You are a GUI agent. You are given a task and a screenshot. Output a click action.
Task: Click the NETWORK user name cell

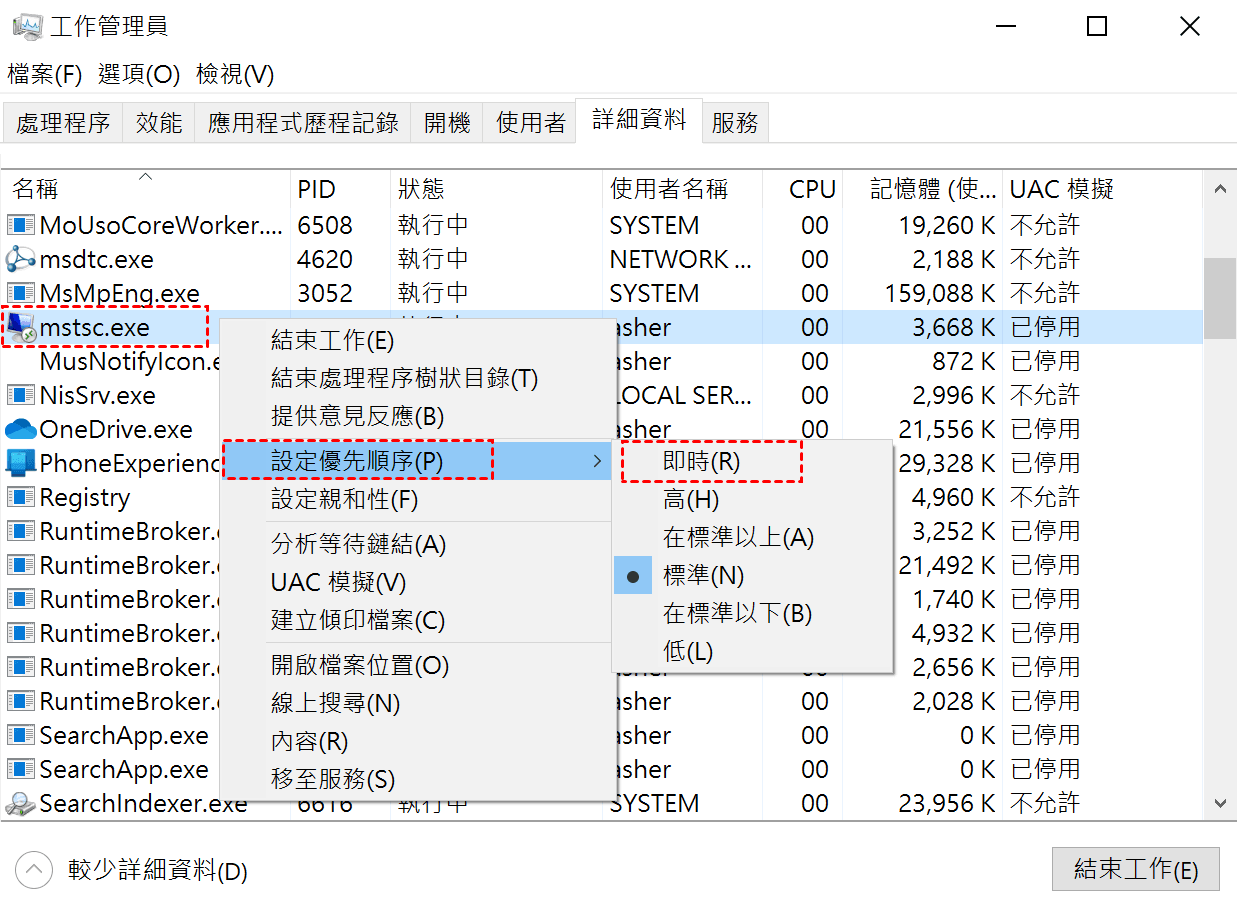[681, 259]
